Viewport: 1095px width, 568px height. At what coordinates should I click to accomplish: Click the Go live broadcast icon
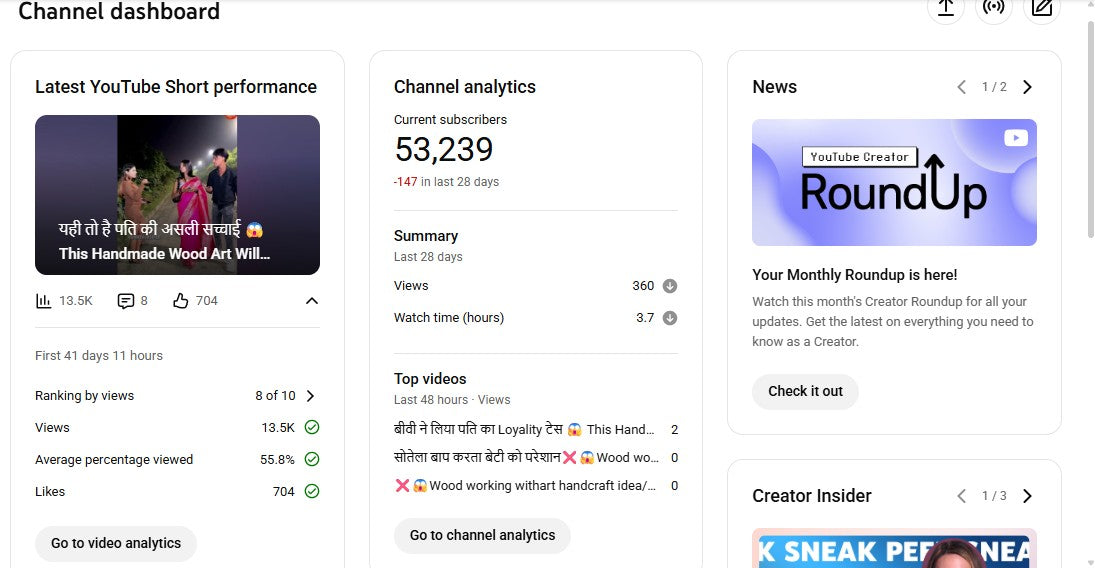(994, 8)
